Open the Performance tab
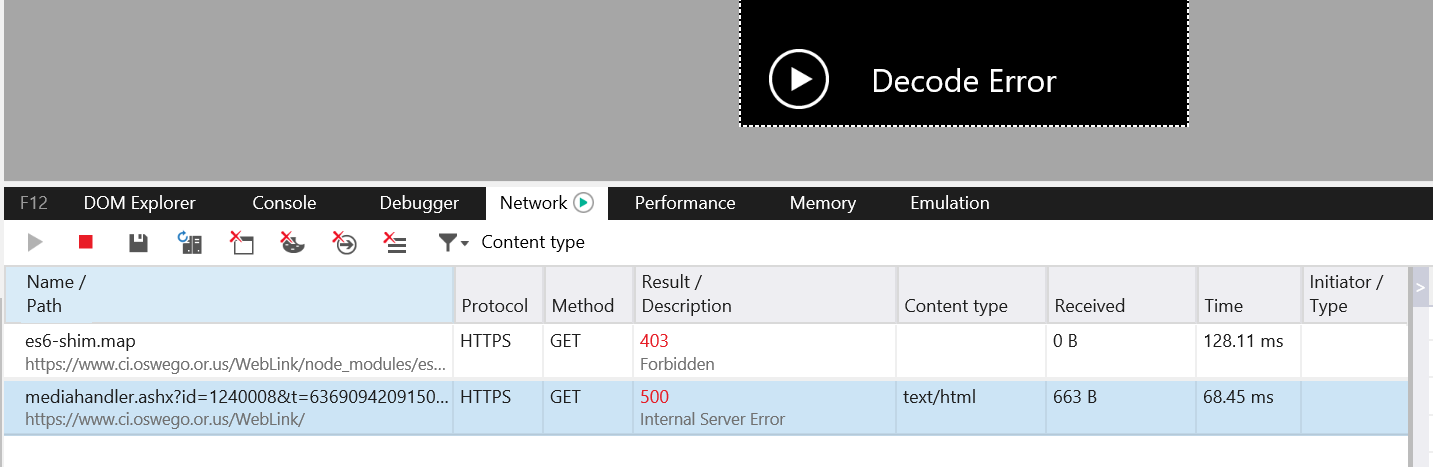This screenshot has height=467, width=1433. (x=685, y=203)
